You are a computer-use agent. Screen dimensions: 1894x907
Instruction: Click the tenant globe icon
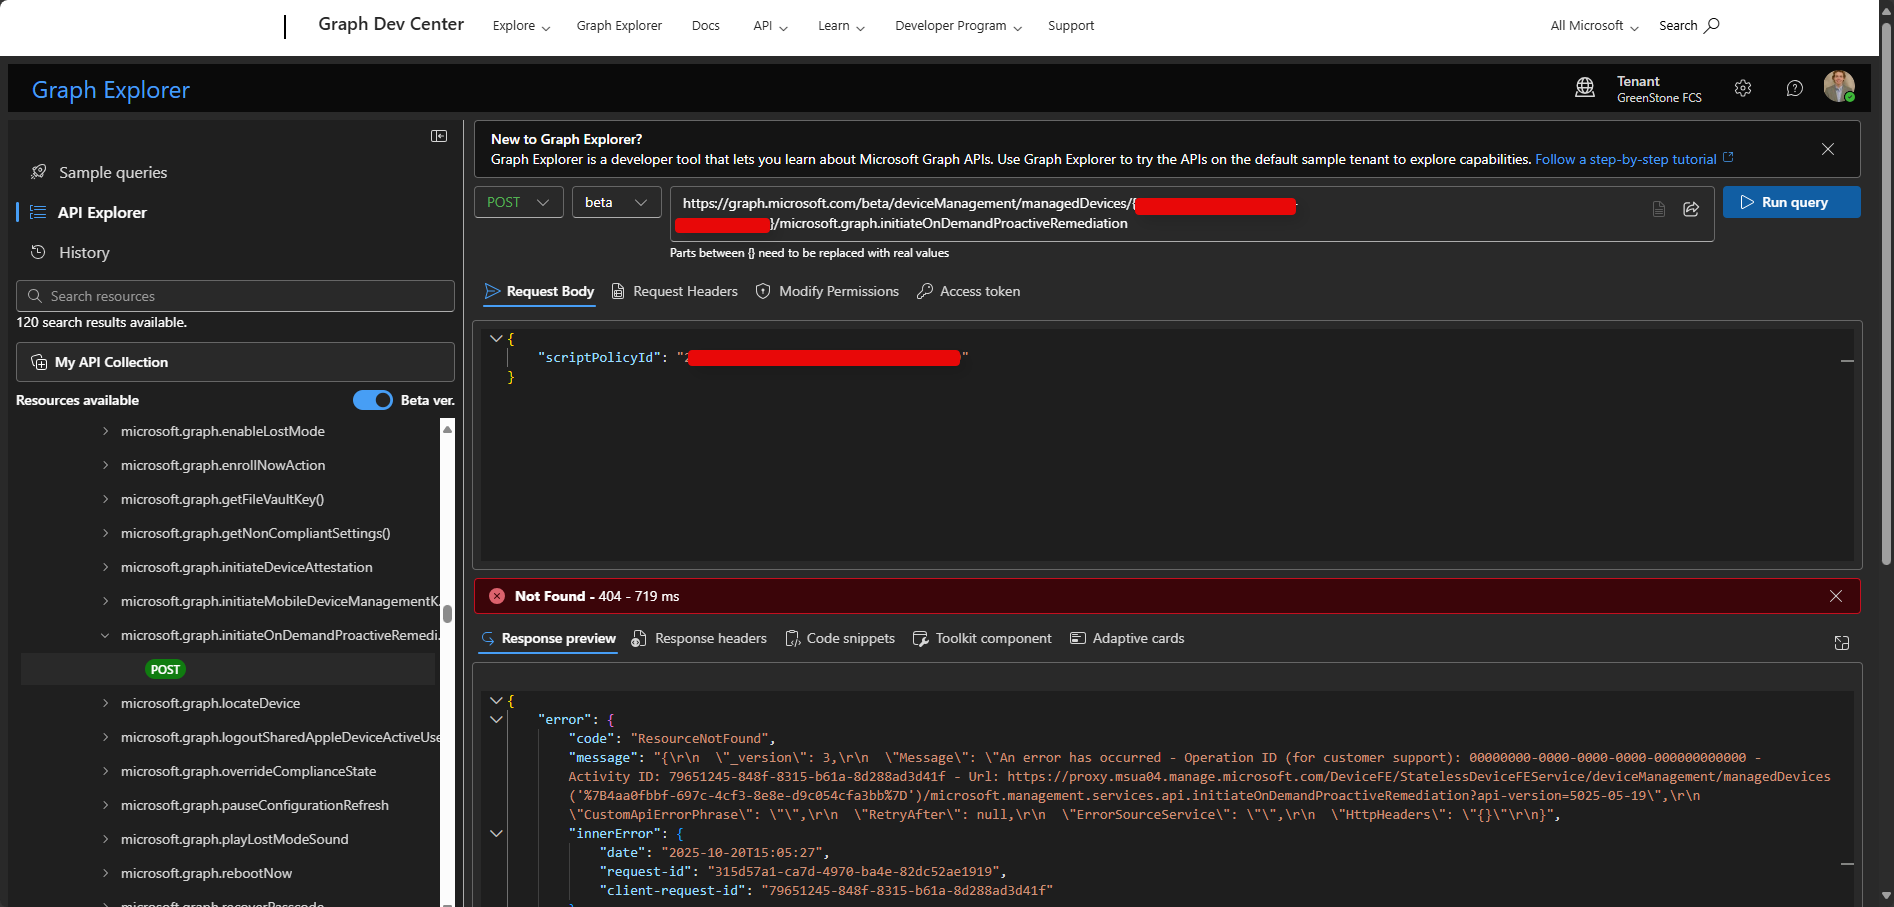1585,88
